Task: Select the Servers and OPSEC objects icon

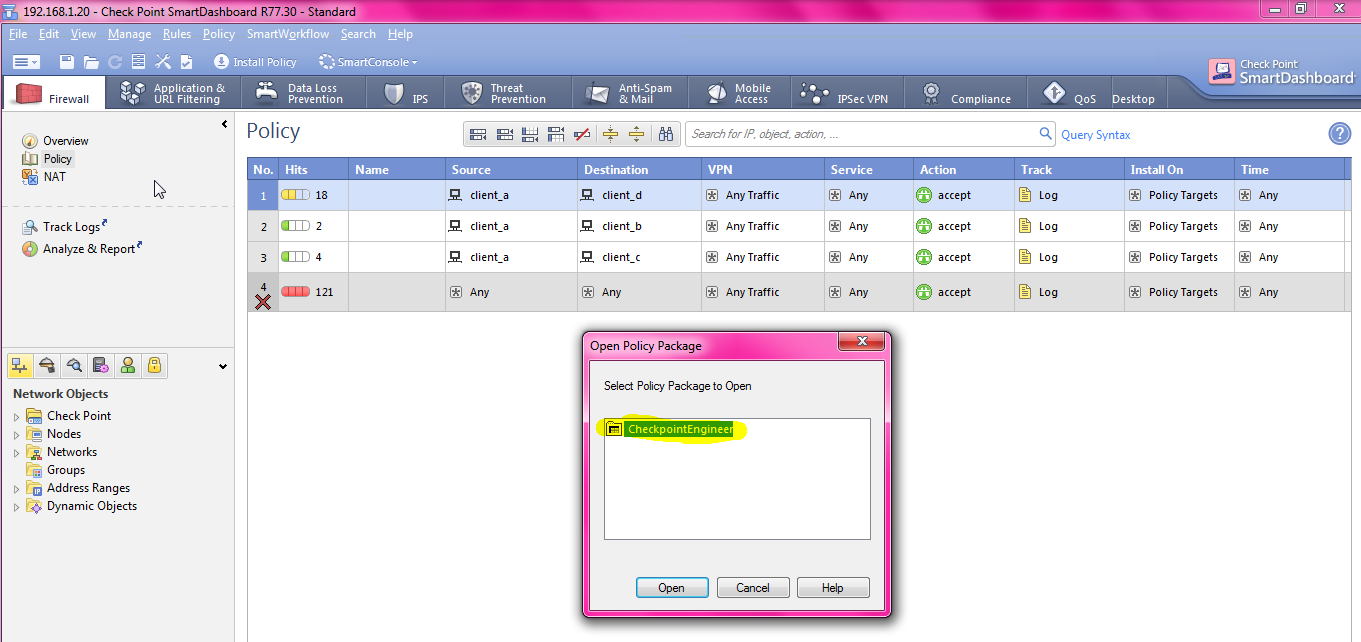Action: (100, 366)
